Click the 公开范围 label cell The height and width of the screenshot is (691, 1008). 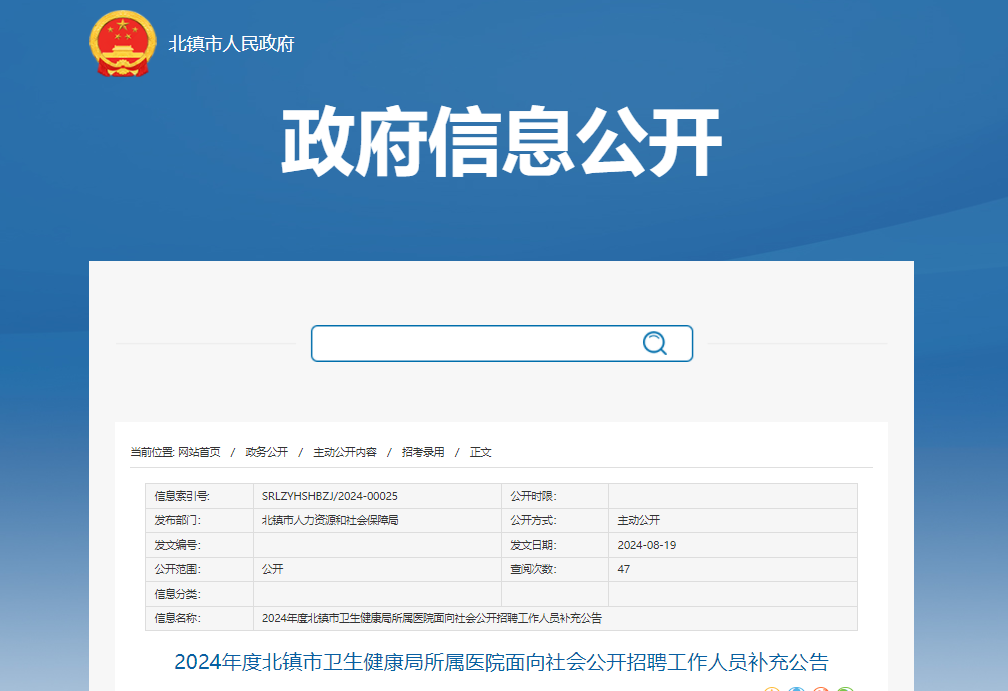pos(199,569)
